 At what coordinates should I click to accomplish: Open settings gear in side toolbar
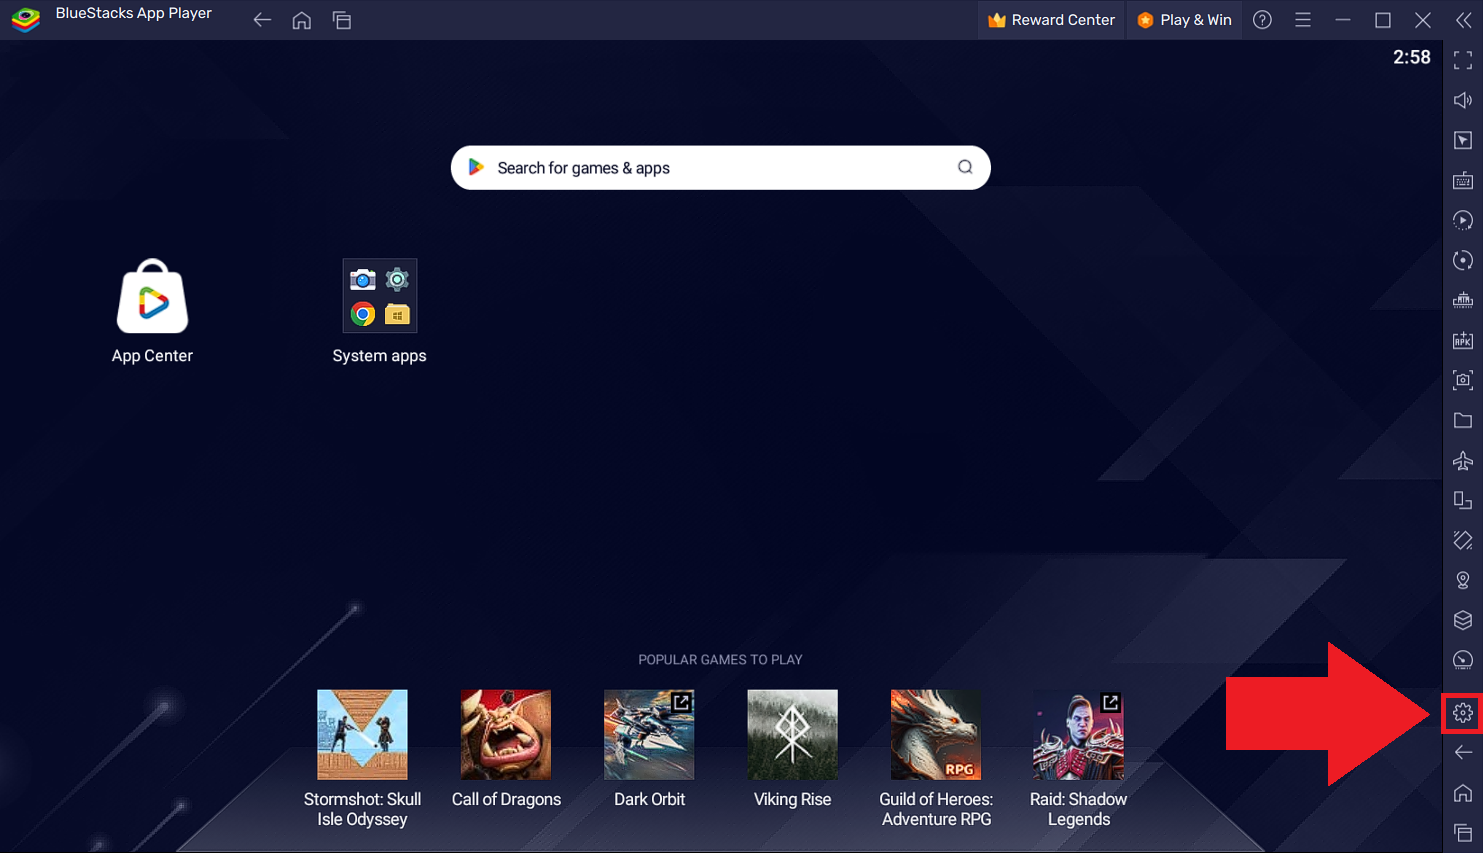pos(1463,712)
